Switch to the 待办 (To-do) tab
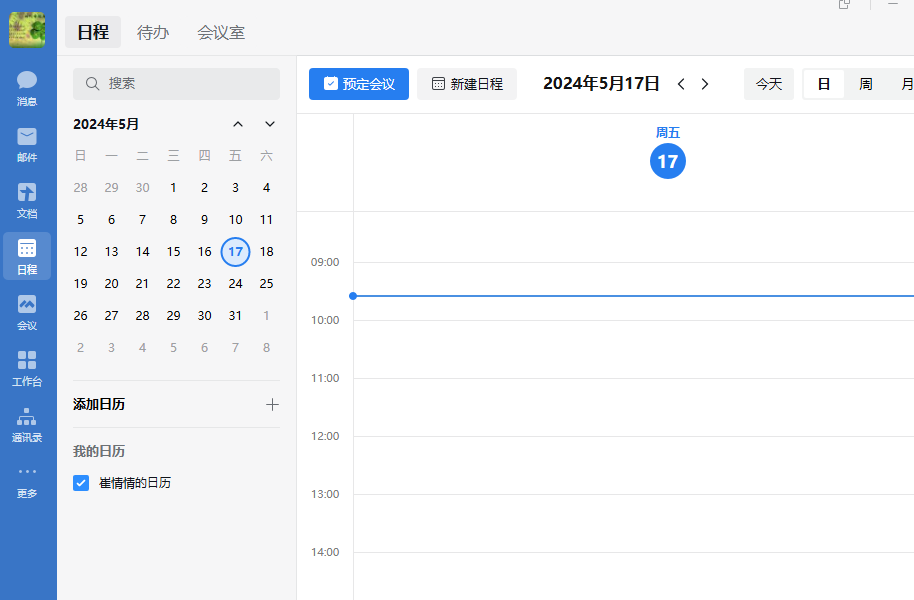This screenshot has width=914, height=600. [152, 32]
